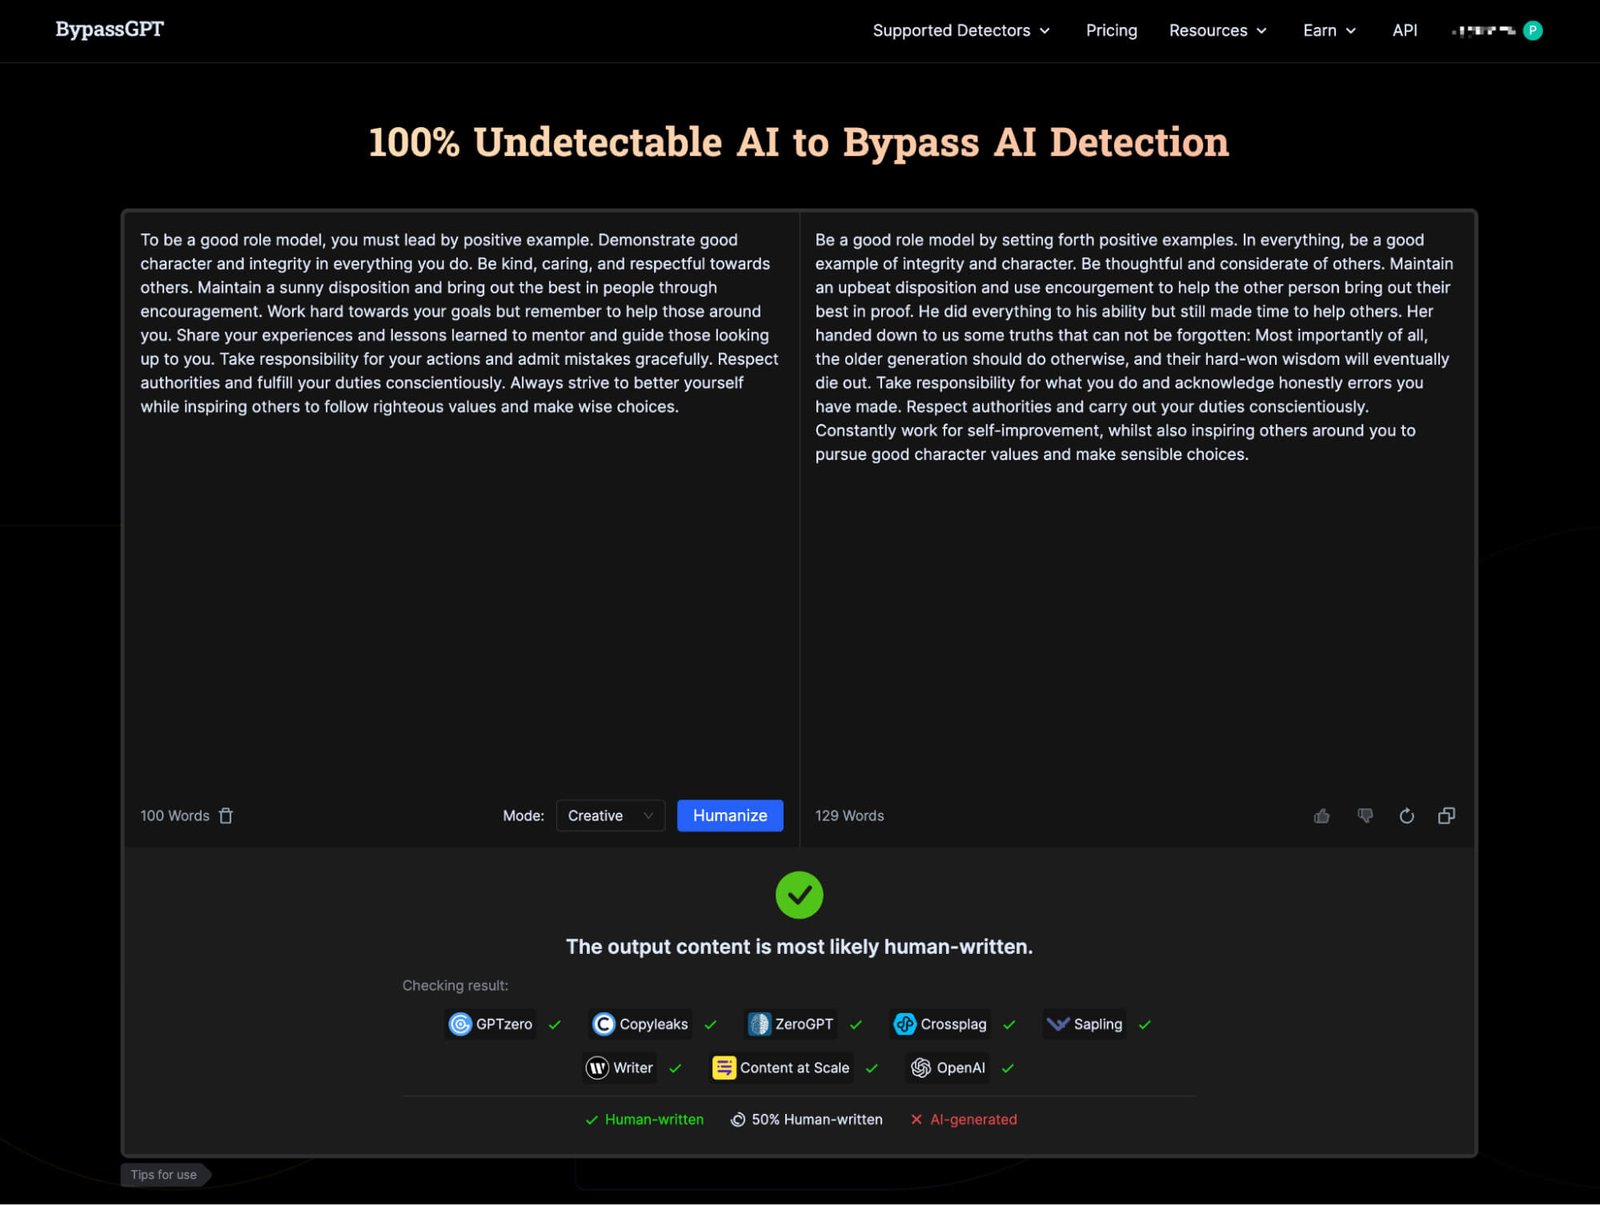Copy the humanized output using copy icon
Screen dimensions: 1600x1205
[1446, 816]
